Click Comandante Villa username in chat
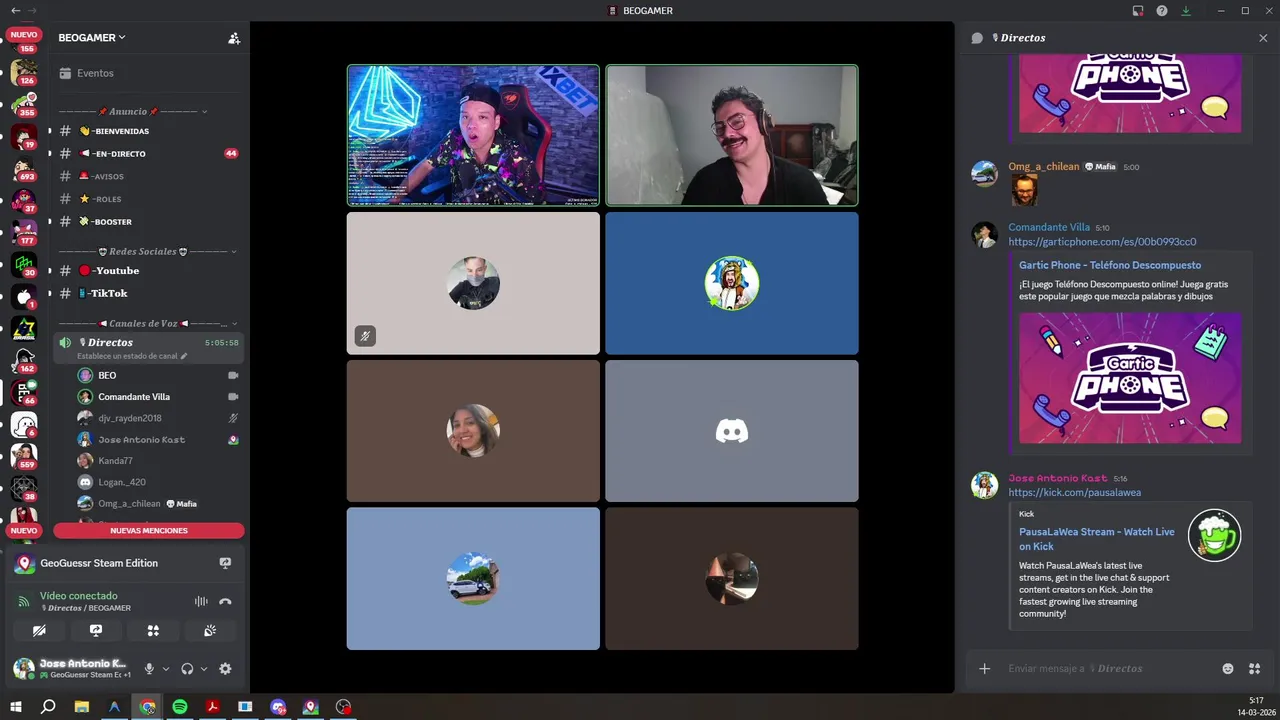Viewport: 1280px width, 720px height. click(x=1049, y=227)
